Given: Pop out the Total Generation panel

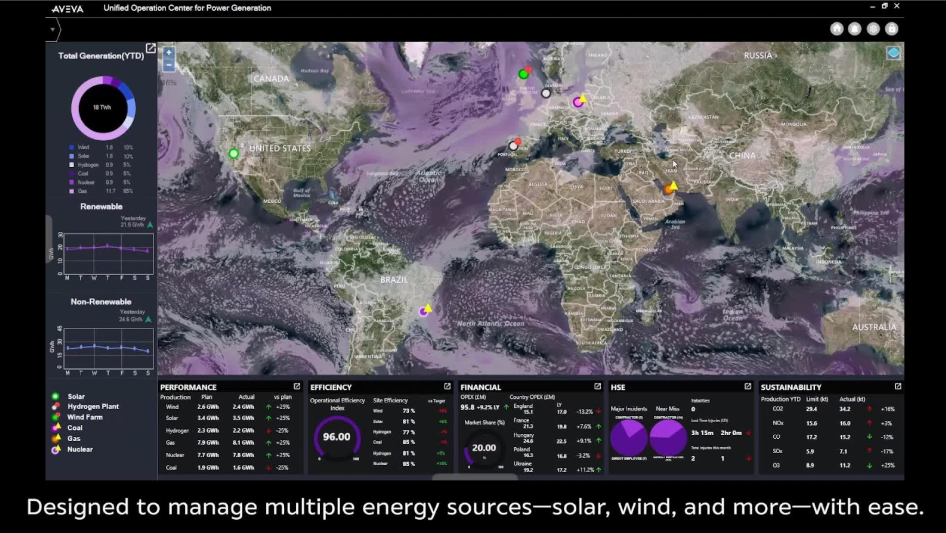Looking at the screenshot, I should [x=150, y=48].
